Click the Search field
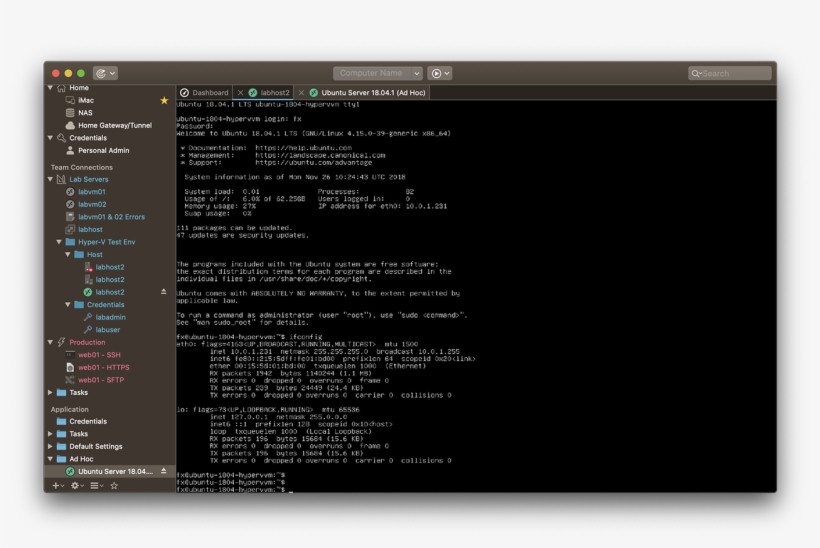The image size is (820, 548). pos(730,73)
